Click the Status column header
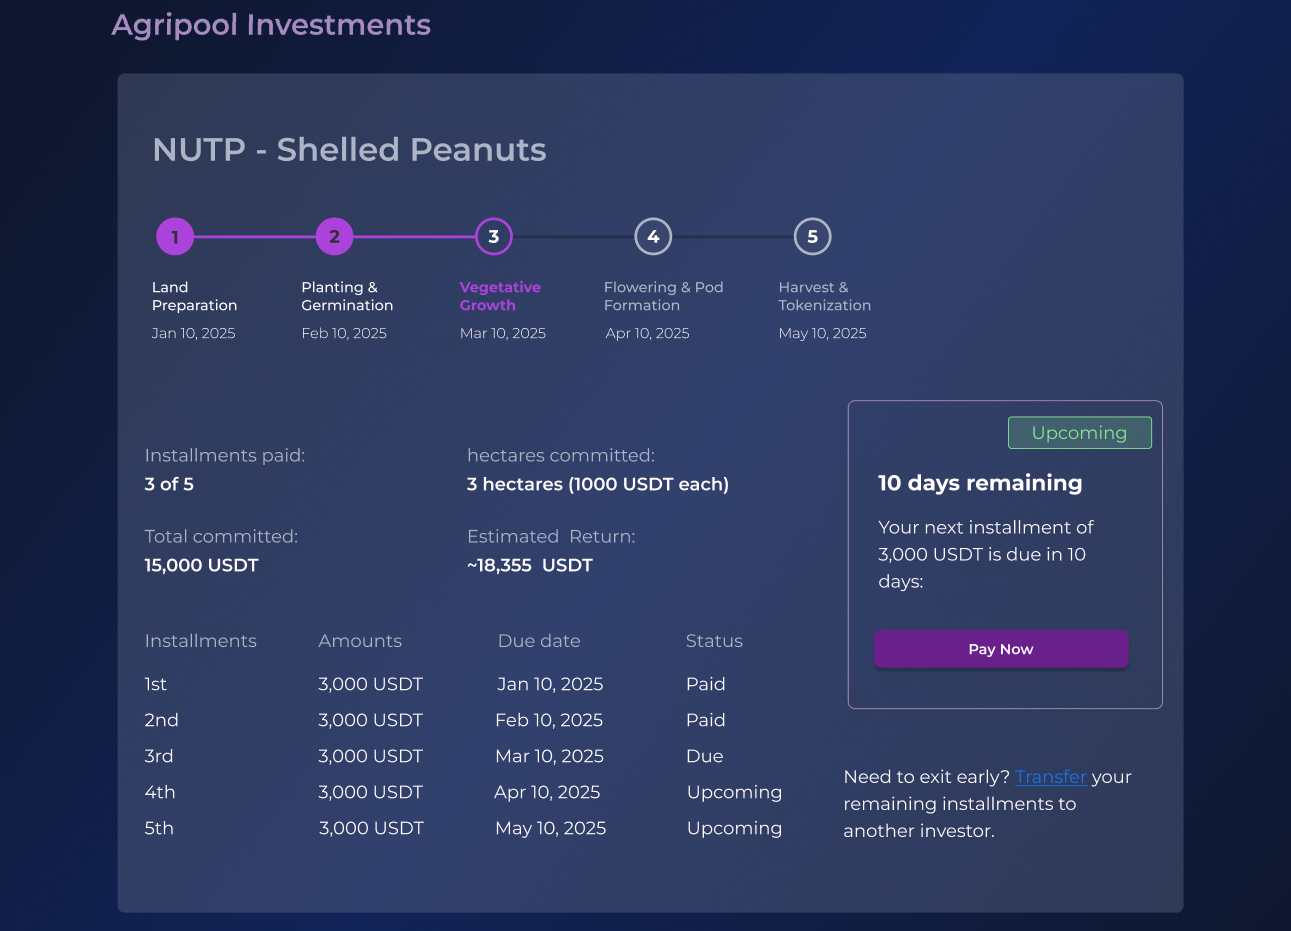This screenshot has width=1291, height=931. (714, 641)
